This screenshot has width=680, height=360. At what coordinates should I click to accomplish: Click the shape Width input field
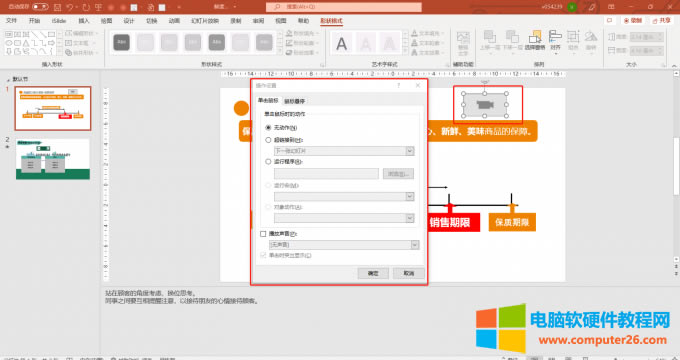[x=647, y=51]
